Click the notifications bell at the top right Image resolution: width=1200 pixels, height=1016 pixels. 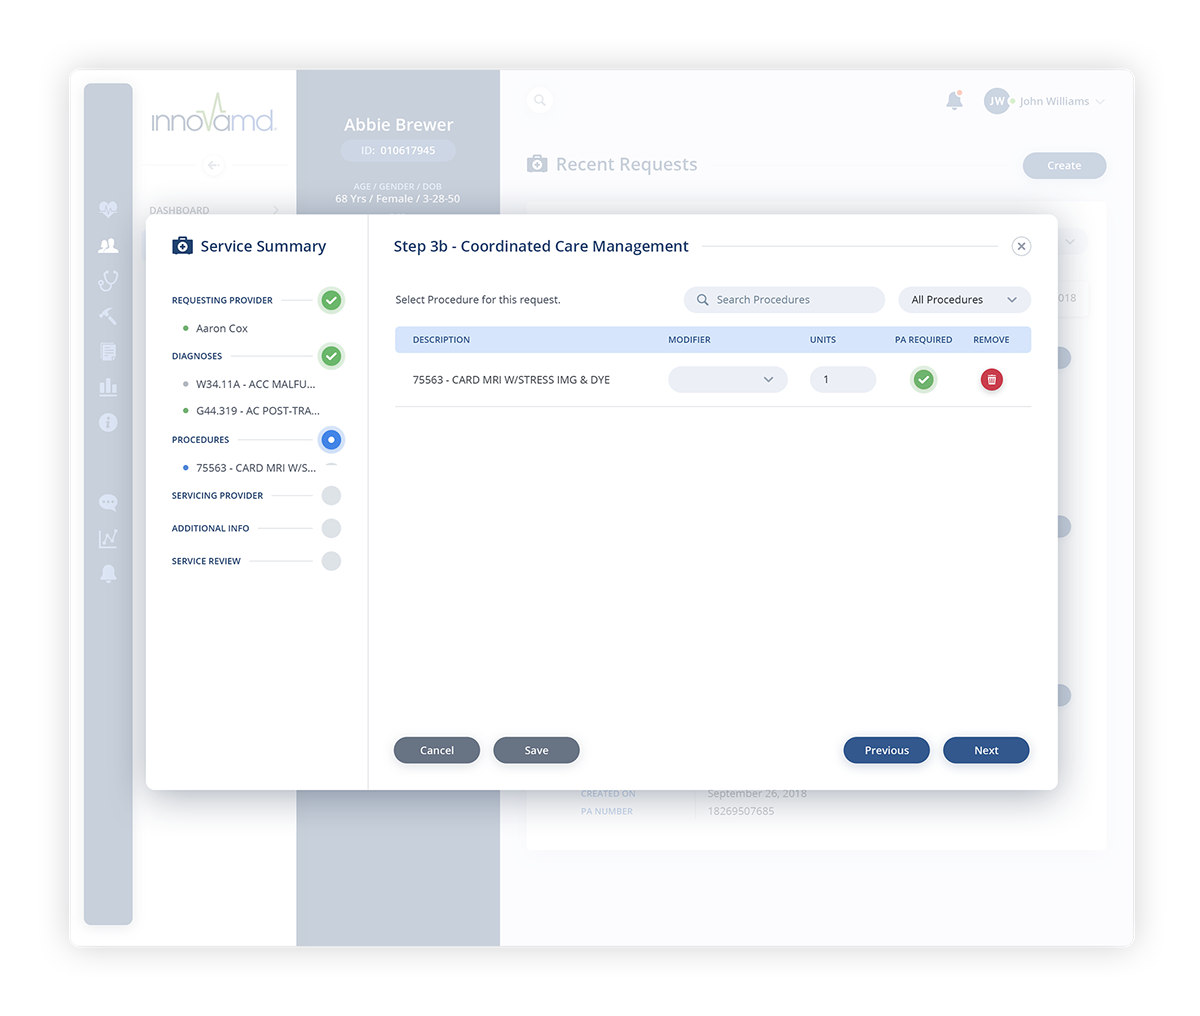(x=954, y=100)
